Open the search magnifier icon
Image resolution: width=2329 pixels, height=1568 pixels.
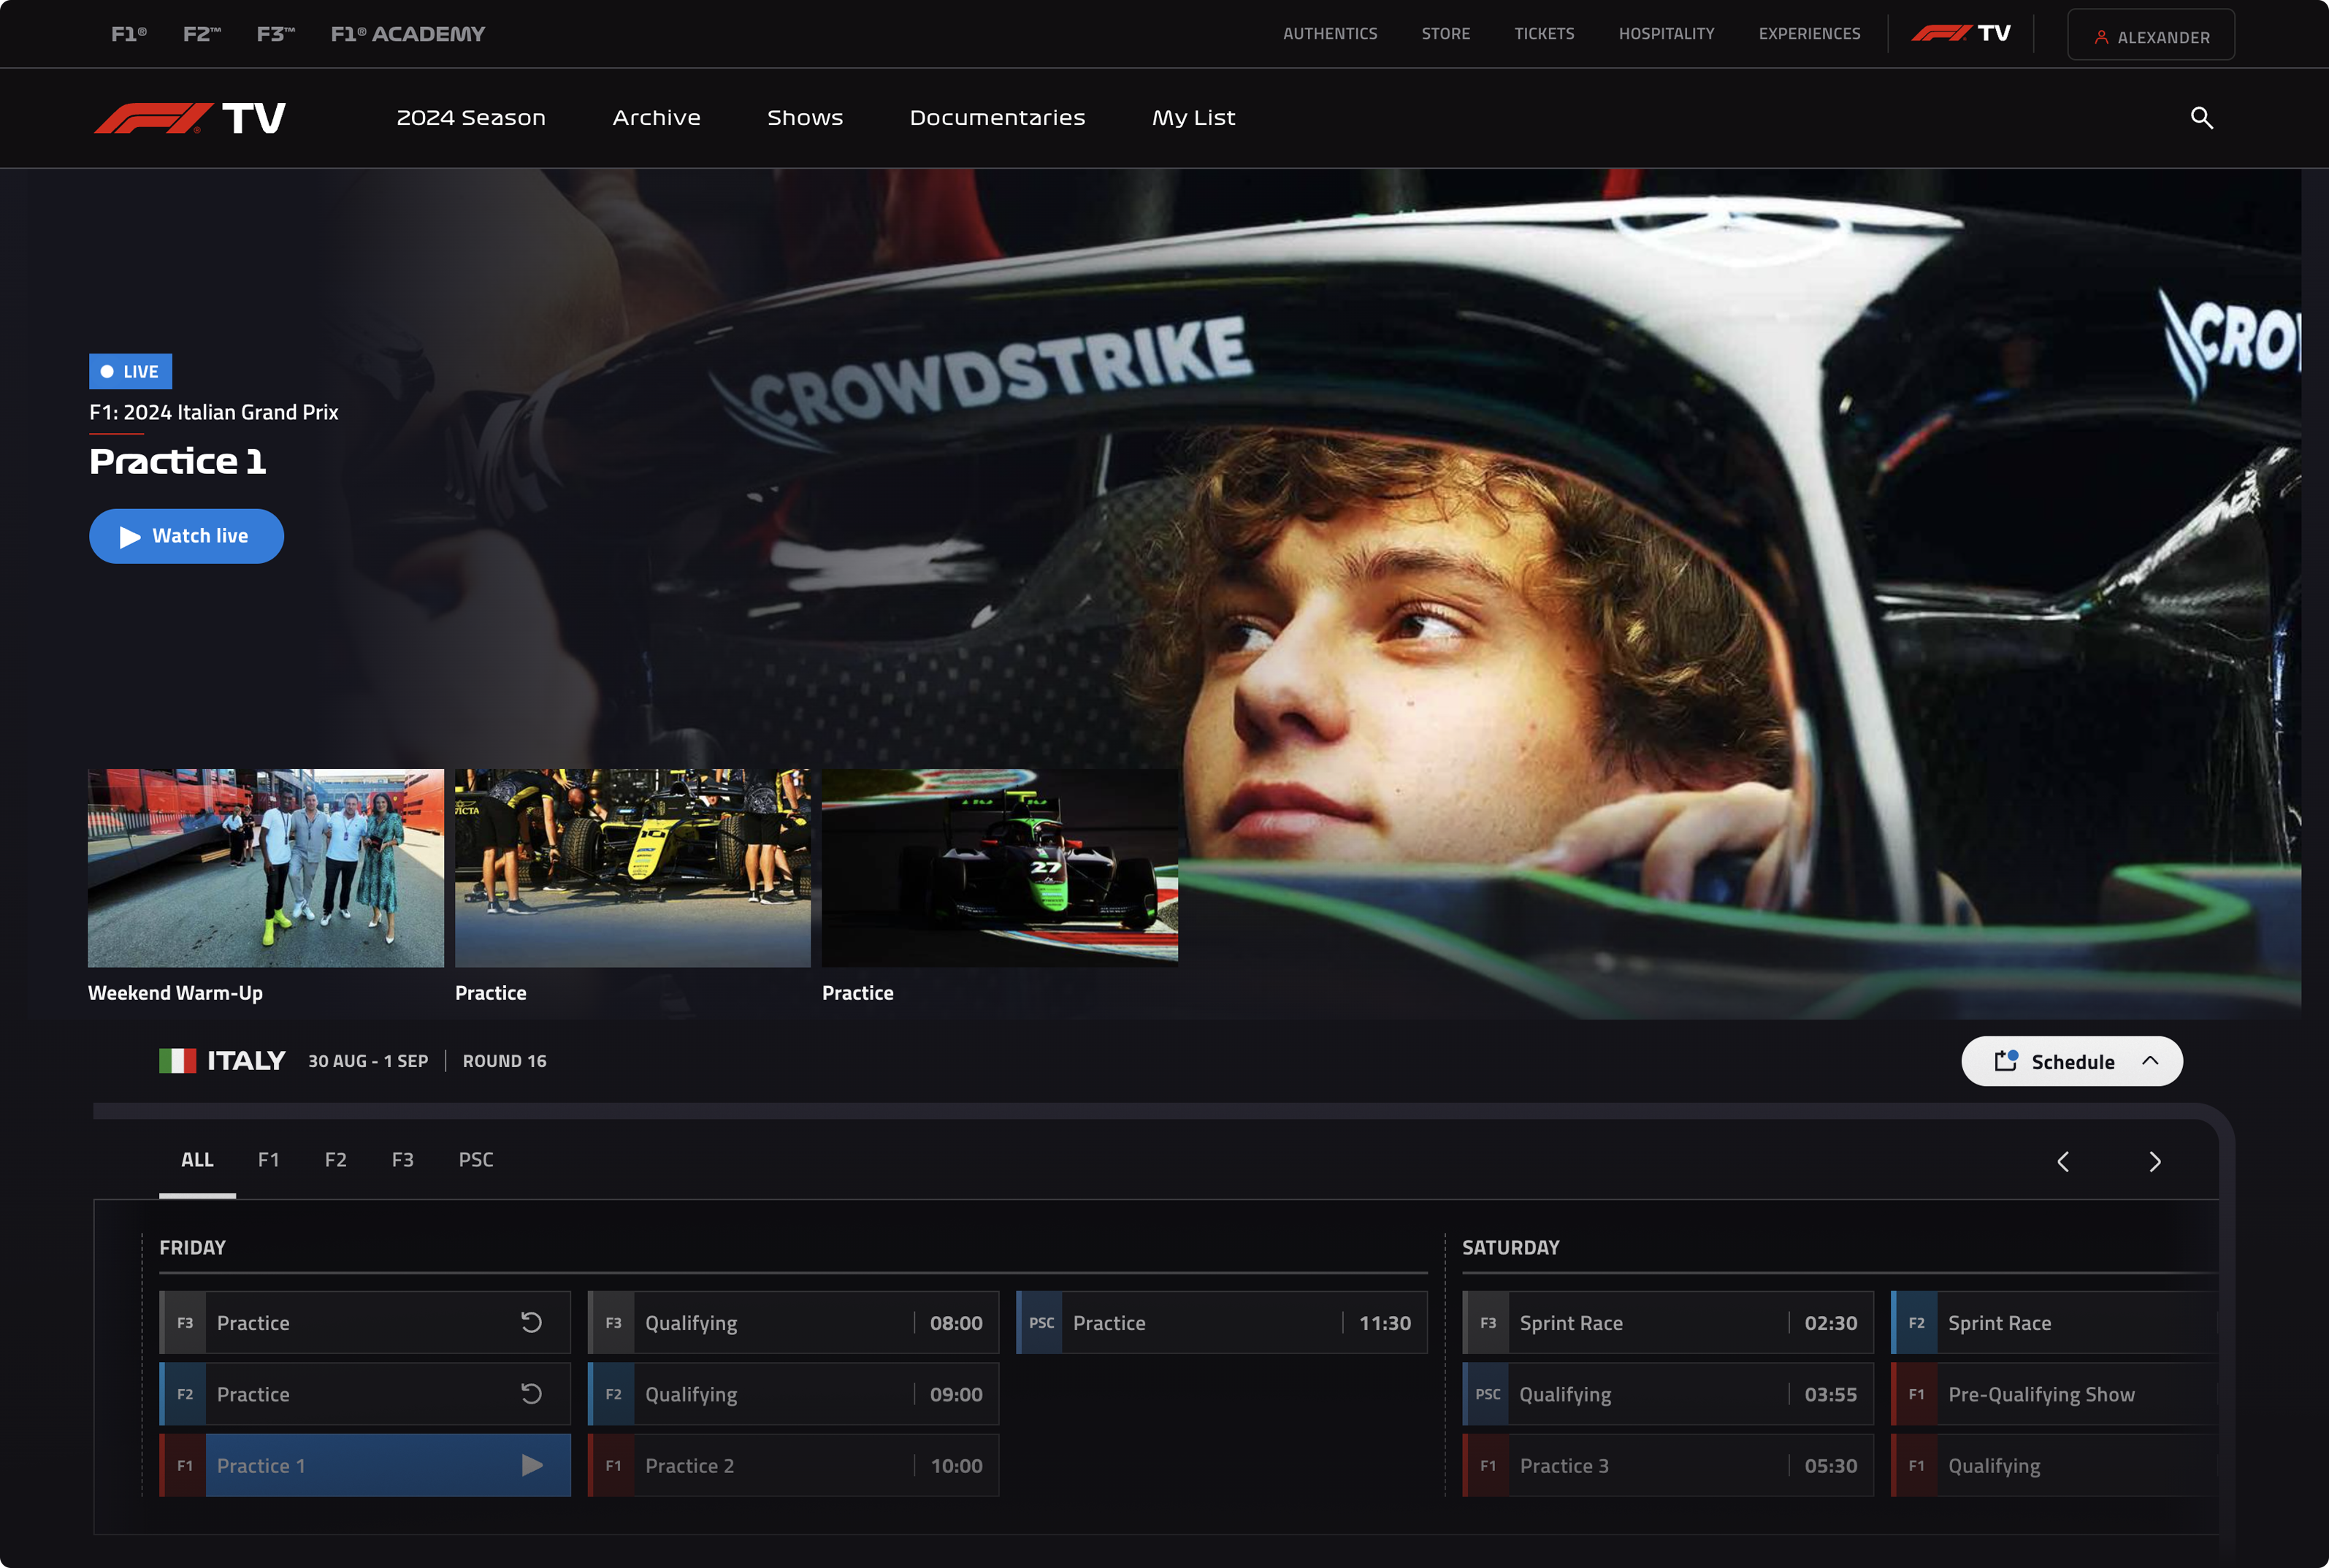(2201, 118)
